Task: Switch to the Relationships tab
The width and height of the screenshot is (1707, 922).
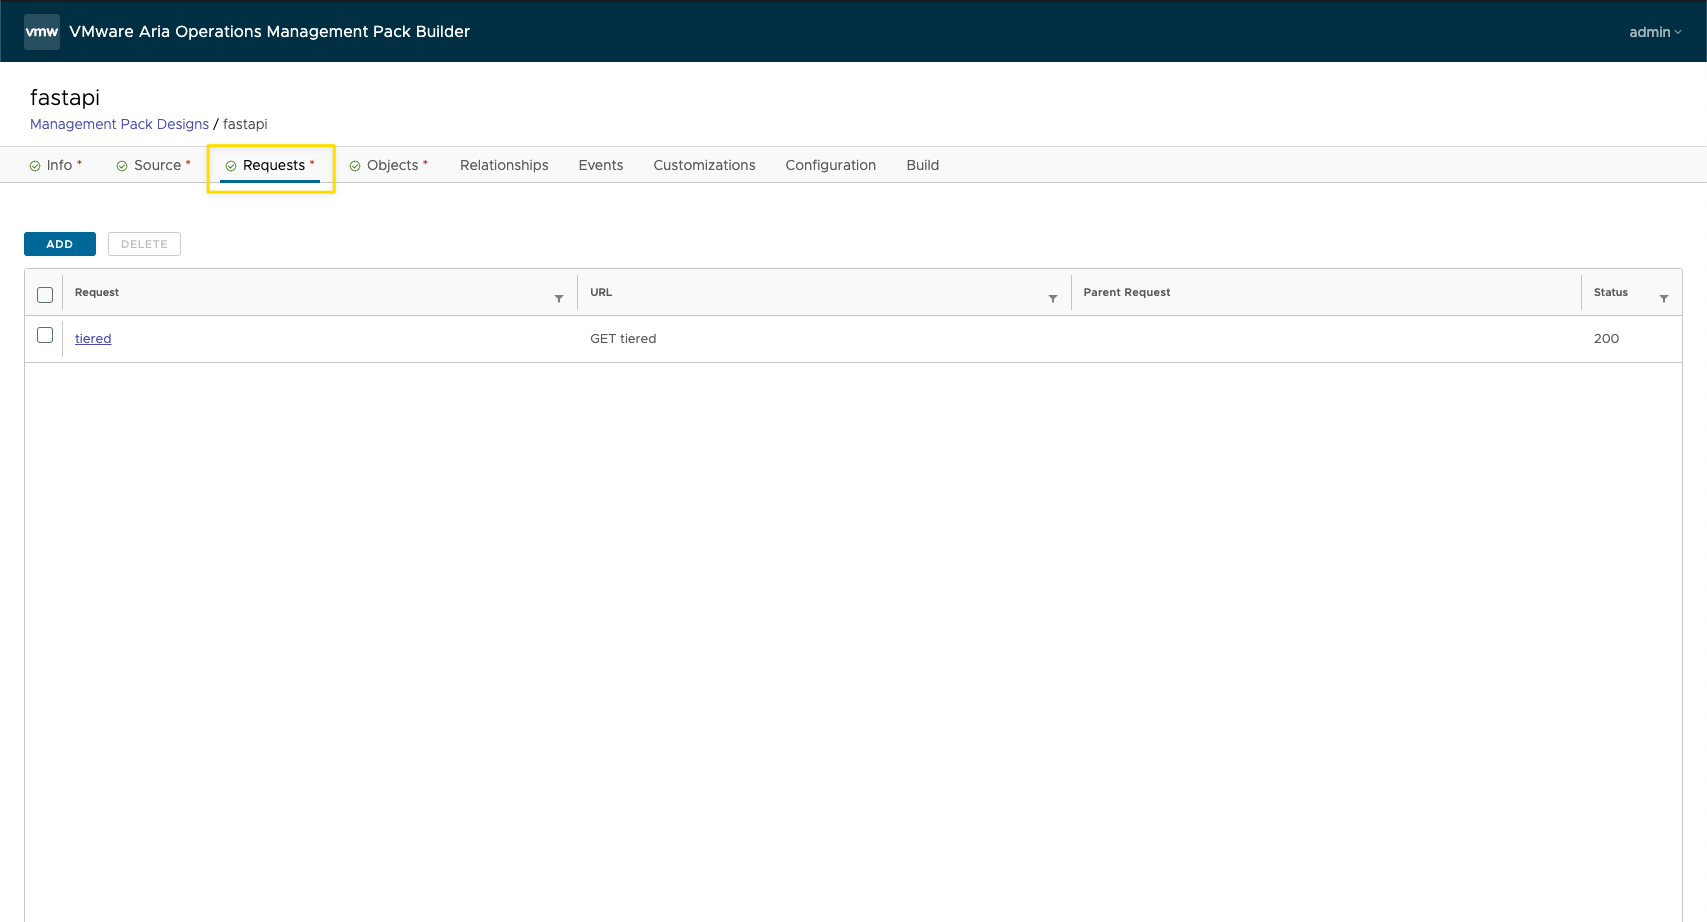Action: tap(504, 165)
